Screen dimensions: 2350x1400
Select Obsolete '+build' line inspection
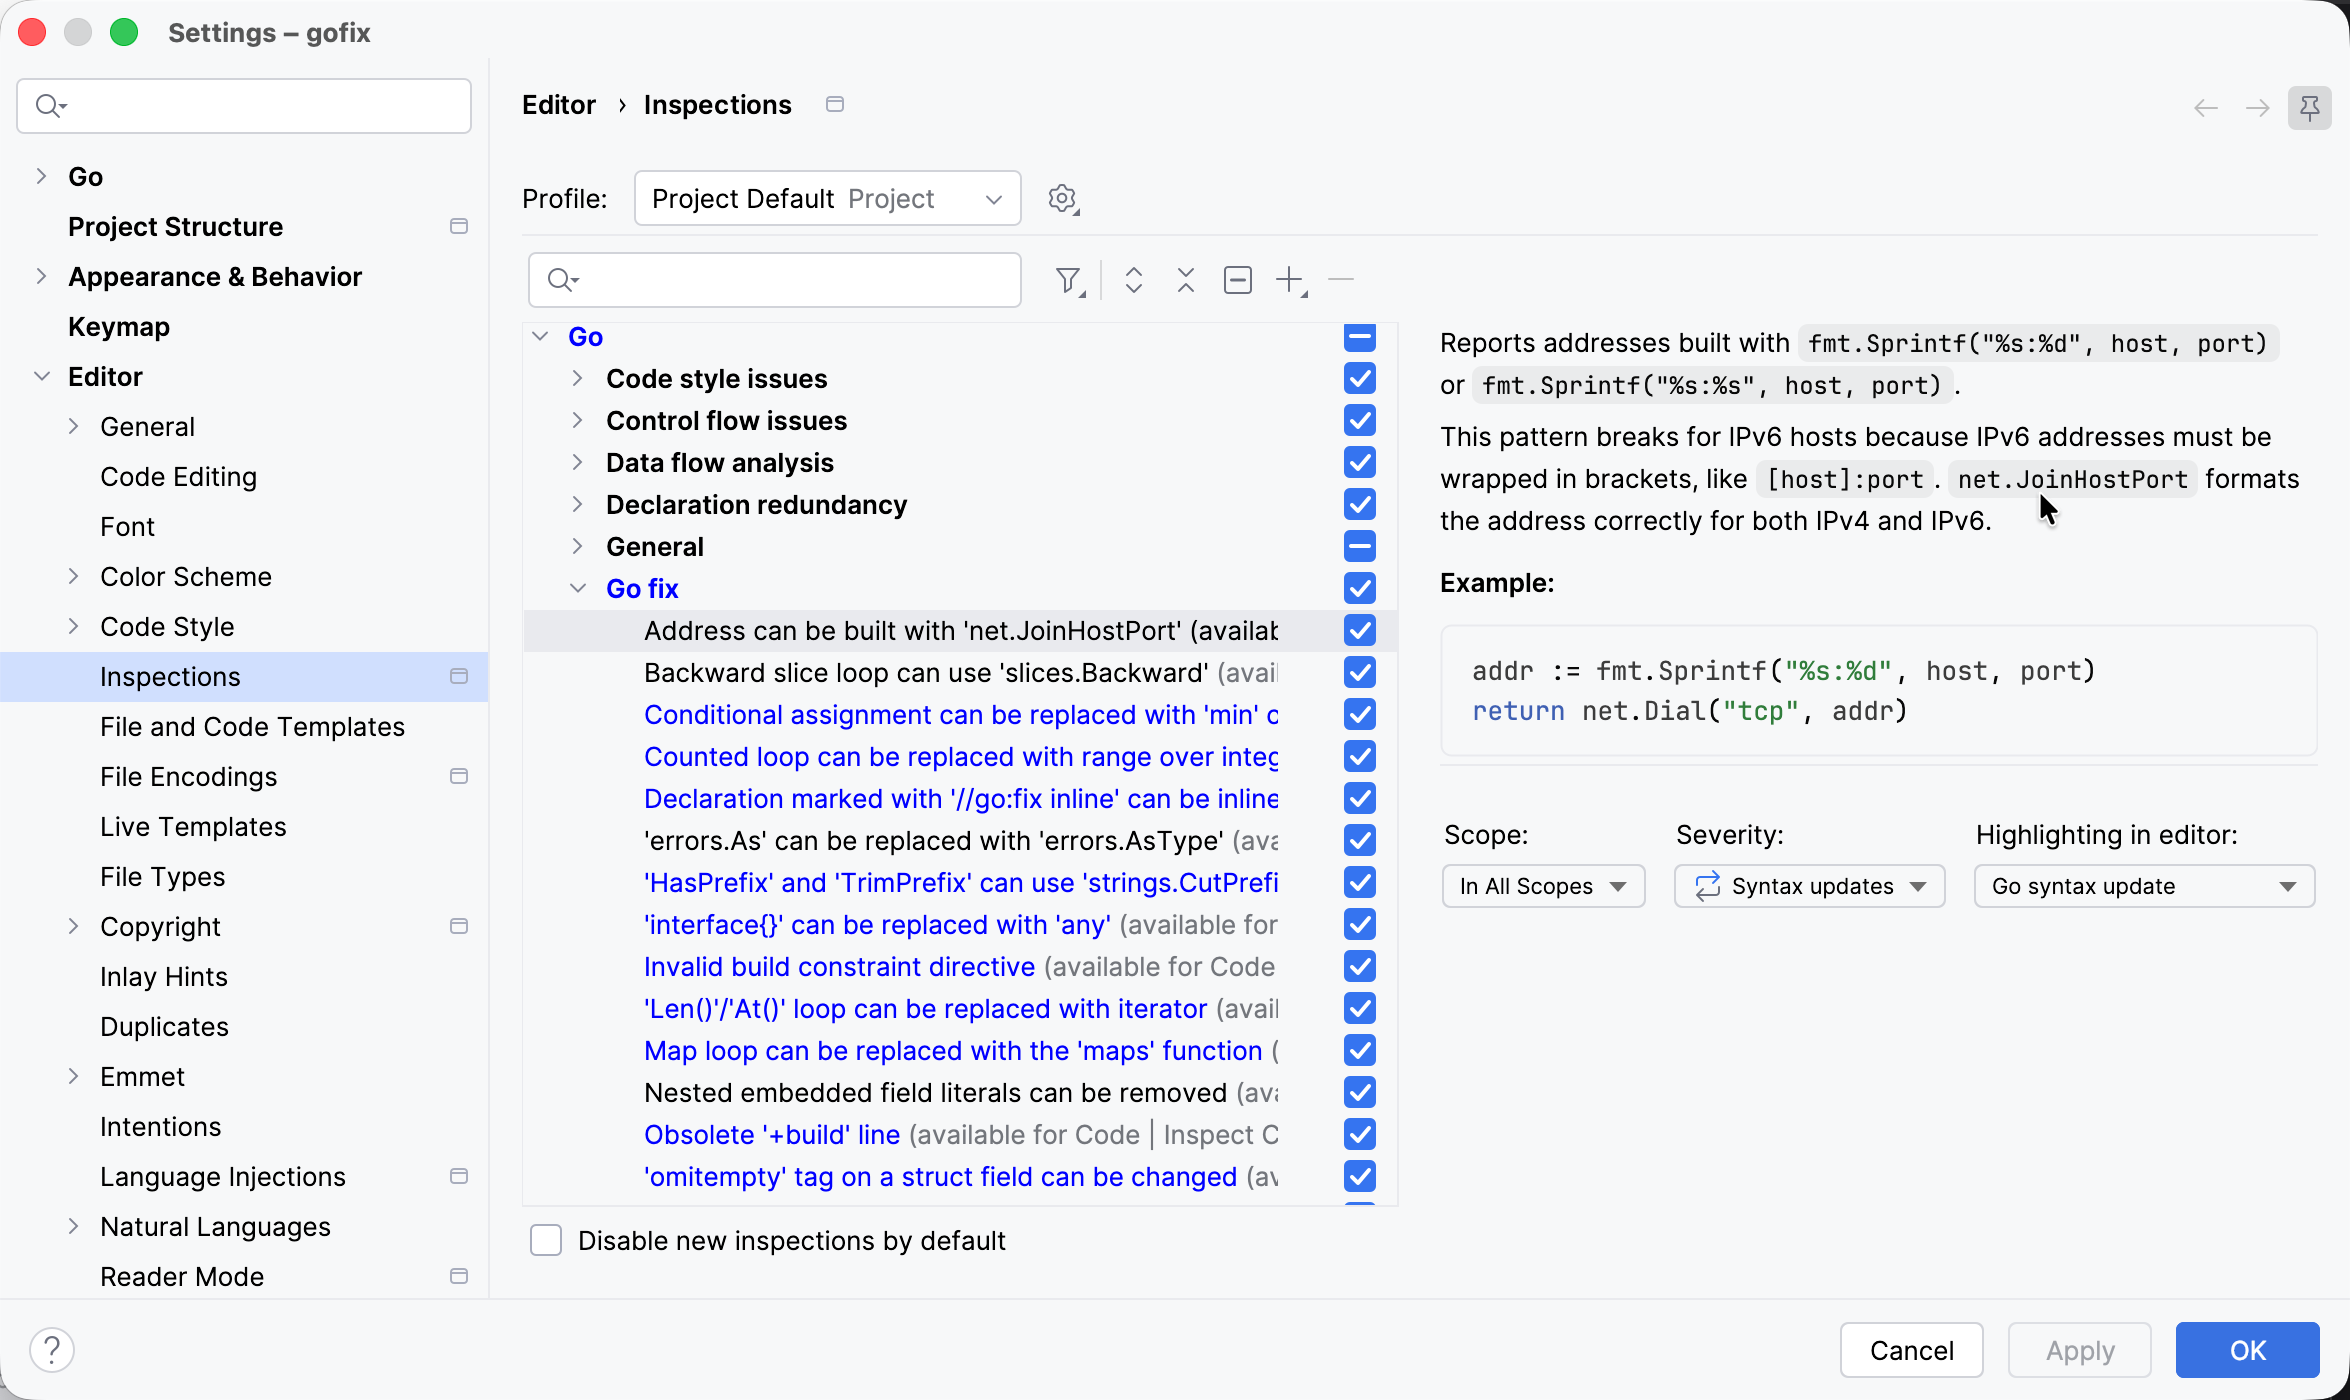(960, 1135)
